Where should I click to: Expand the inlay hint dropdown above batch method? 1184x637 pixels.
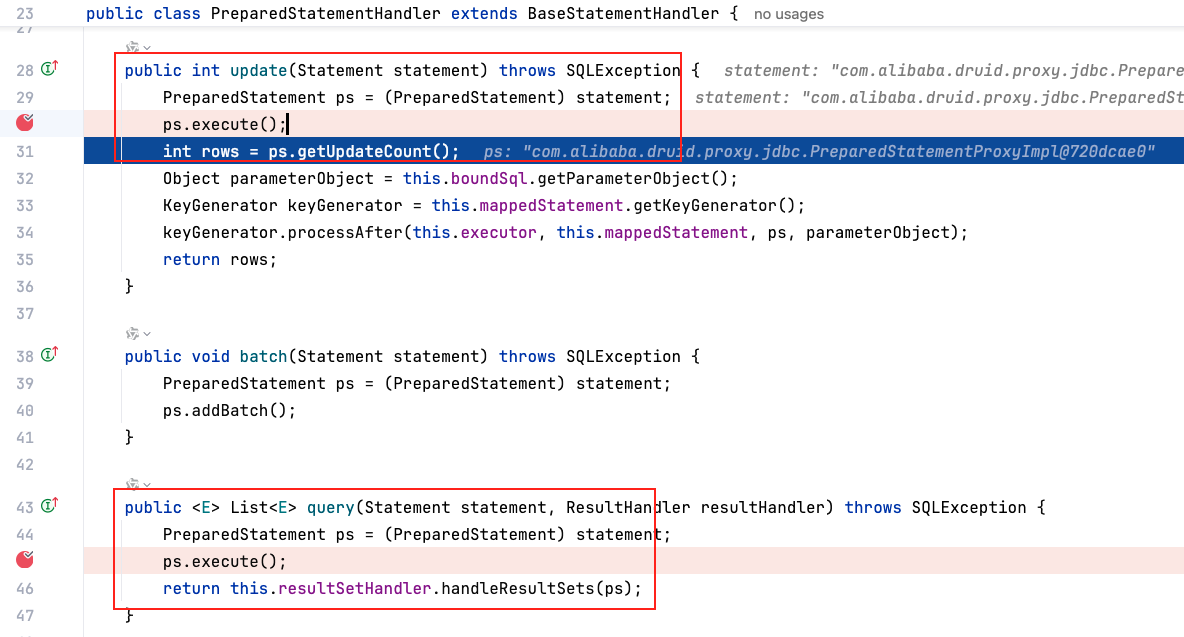[137, 334]
